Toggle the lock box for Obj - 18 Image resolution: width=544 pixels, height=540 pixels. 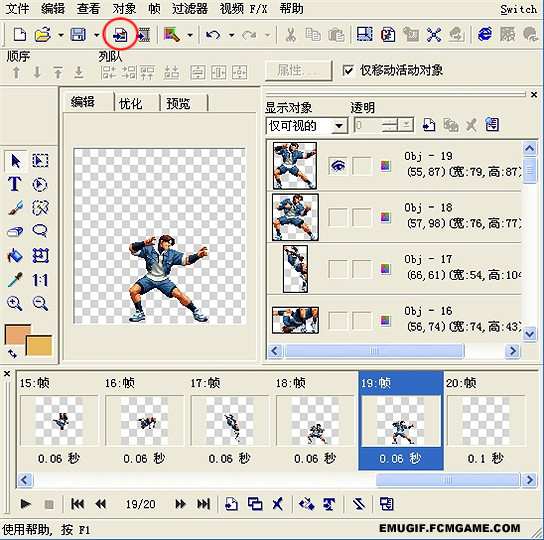[362, 218]
